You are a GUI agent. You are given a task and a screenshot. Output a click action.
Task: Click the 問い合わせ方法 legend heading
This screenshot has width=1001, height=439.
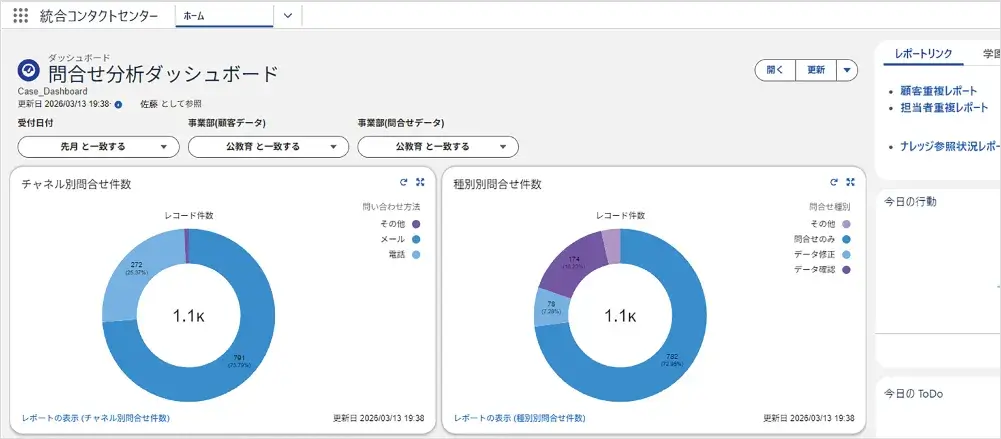tap(391, 207)
